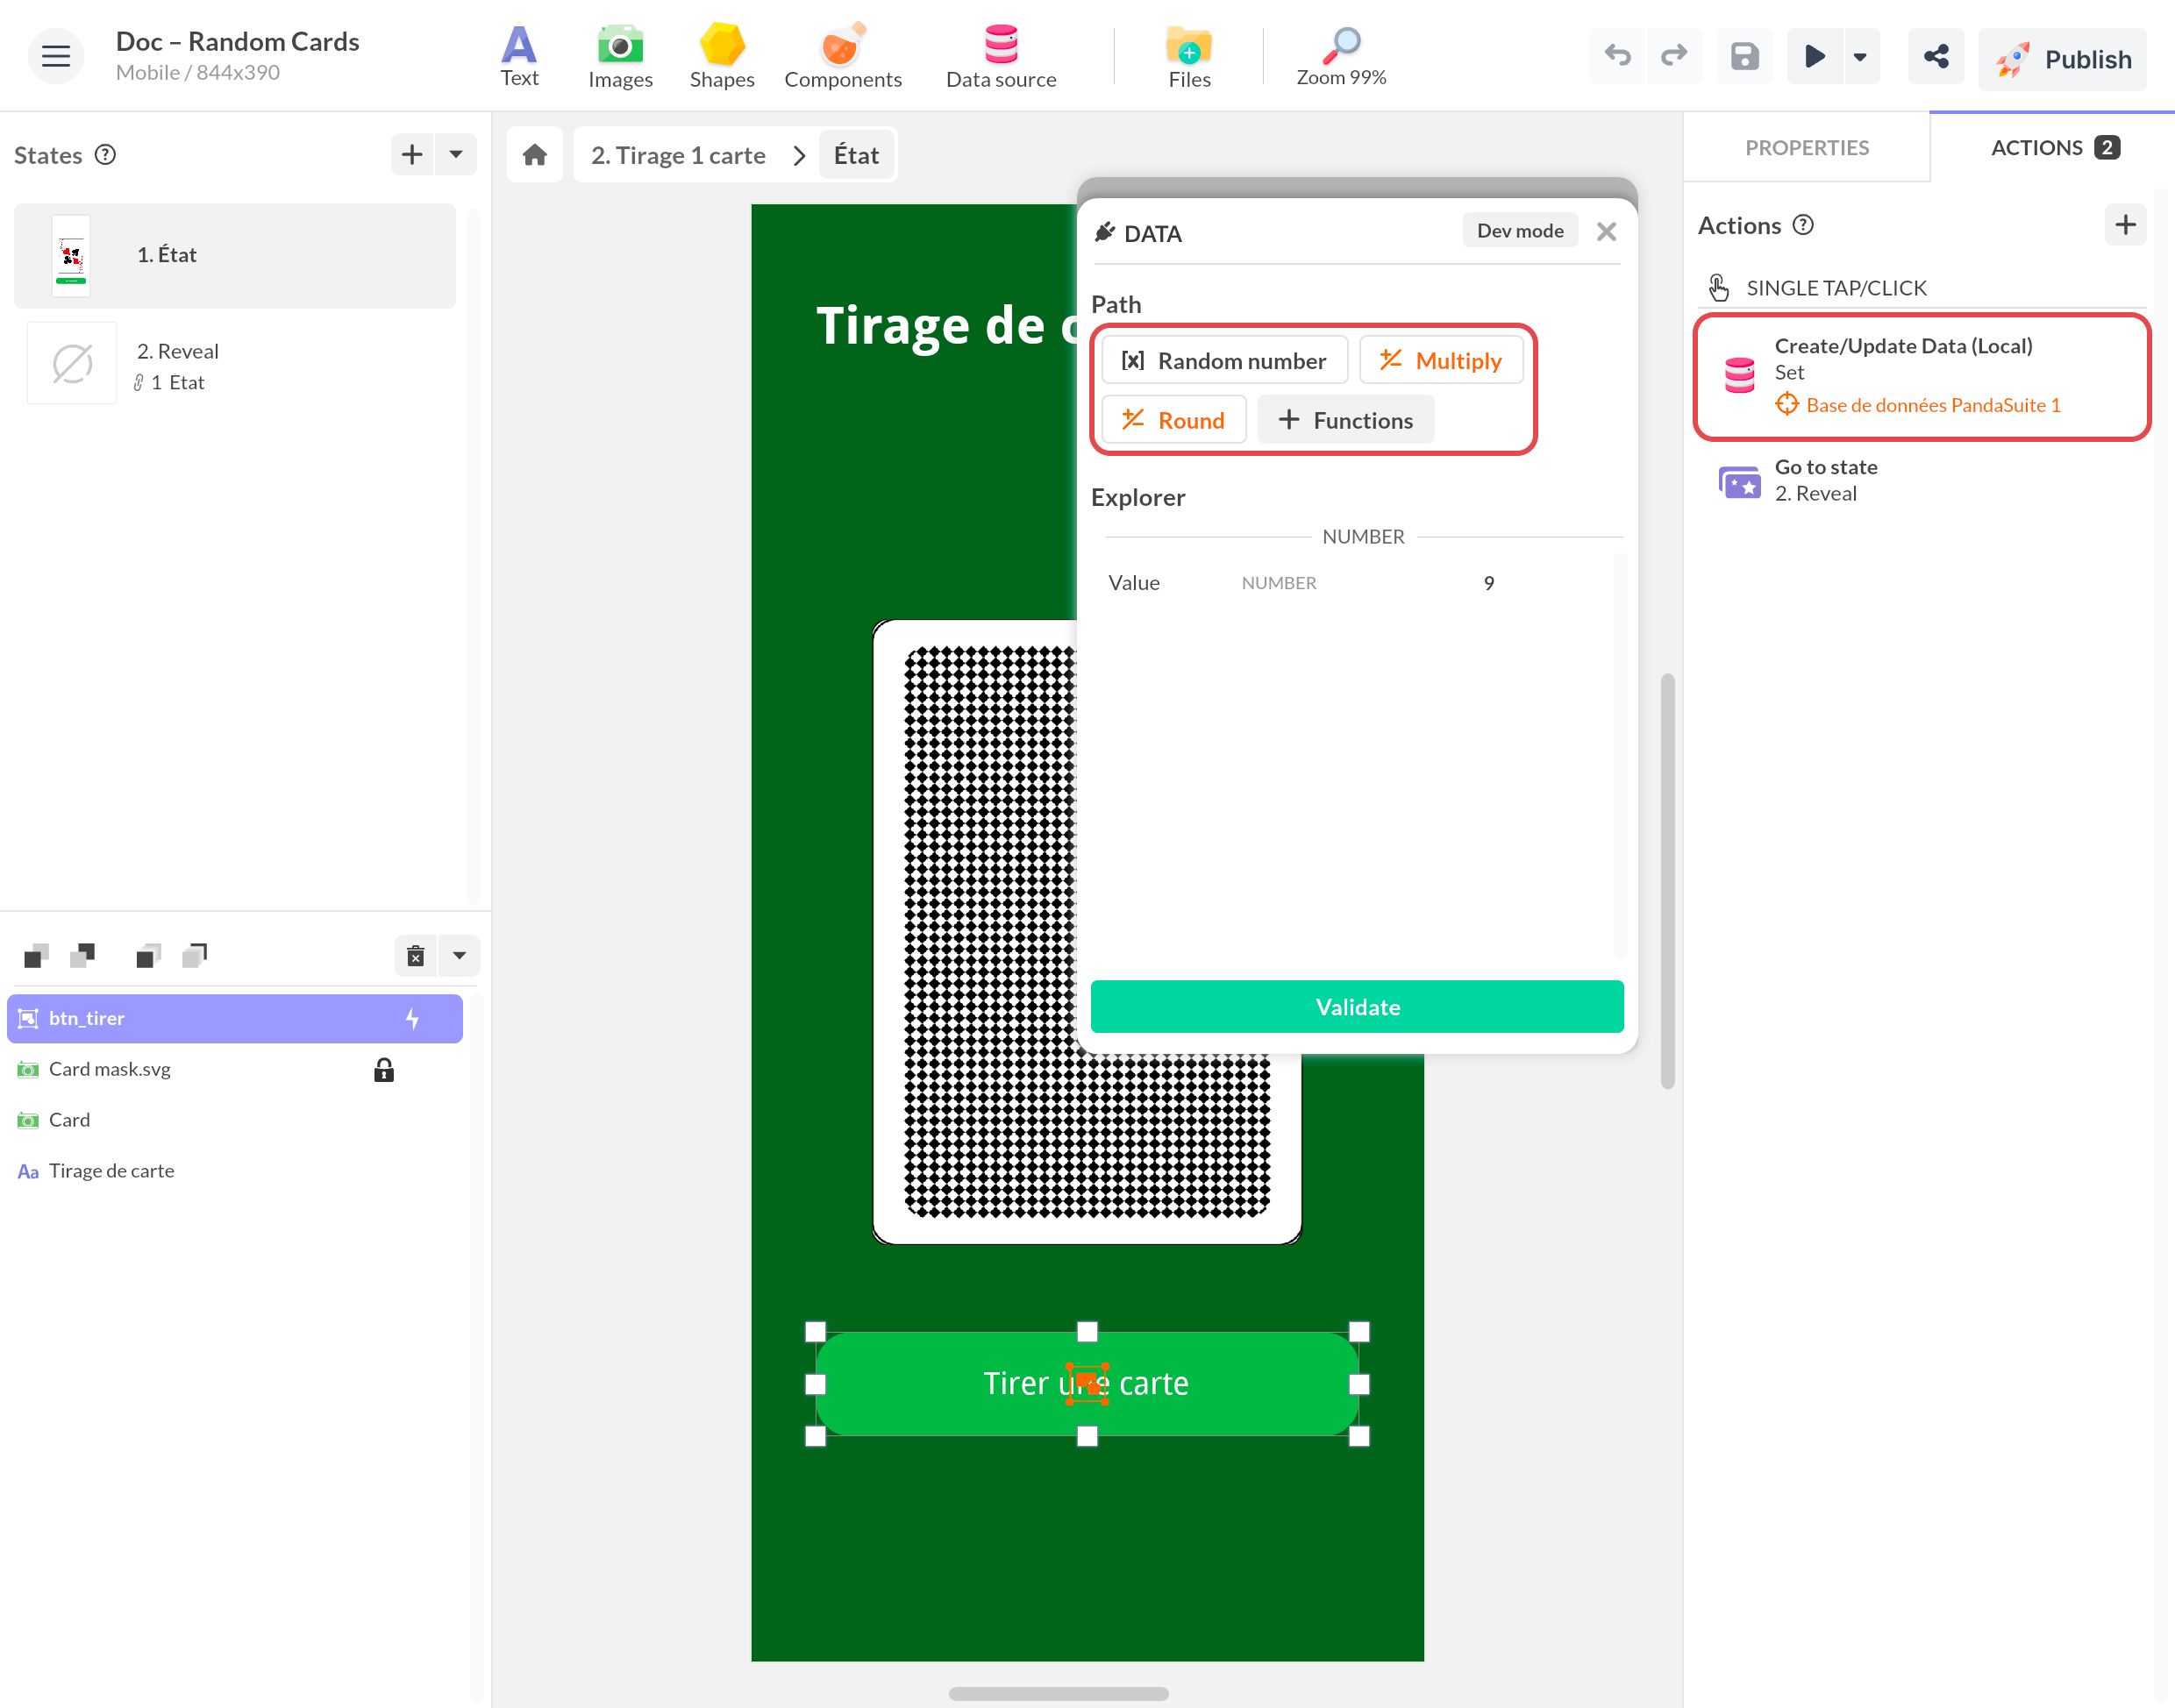This screenshot has height=1708, width=2175.
Task: Click the Redo arrow
Action: point(1674,56)
